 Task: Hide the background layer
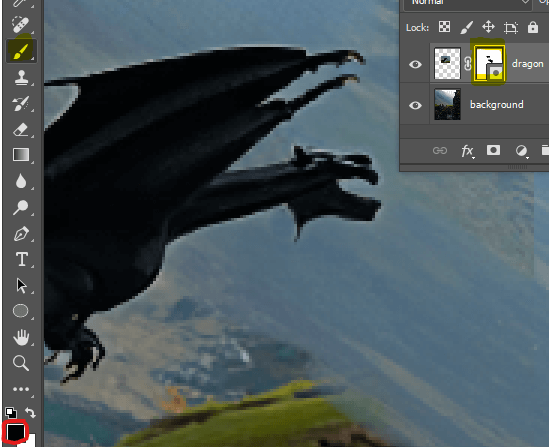pyautogui.click(x=415, y=105)
